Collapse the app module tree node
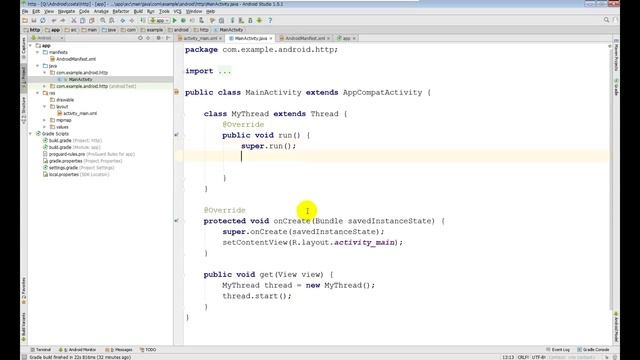The image size is (640, 360). (x=31, y=46)
